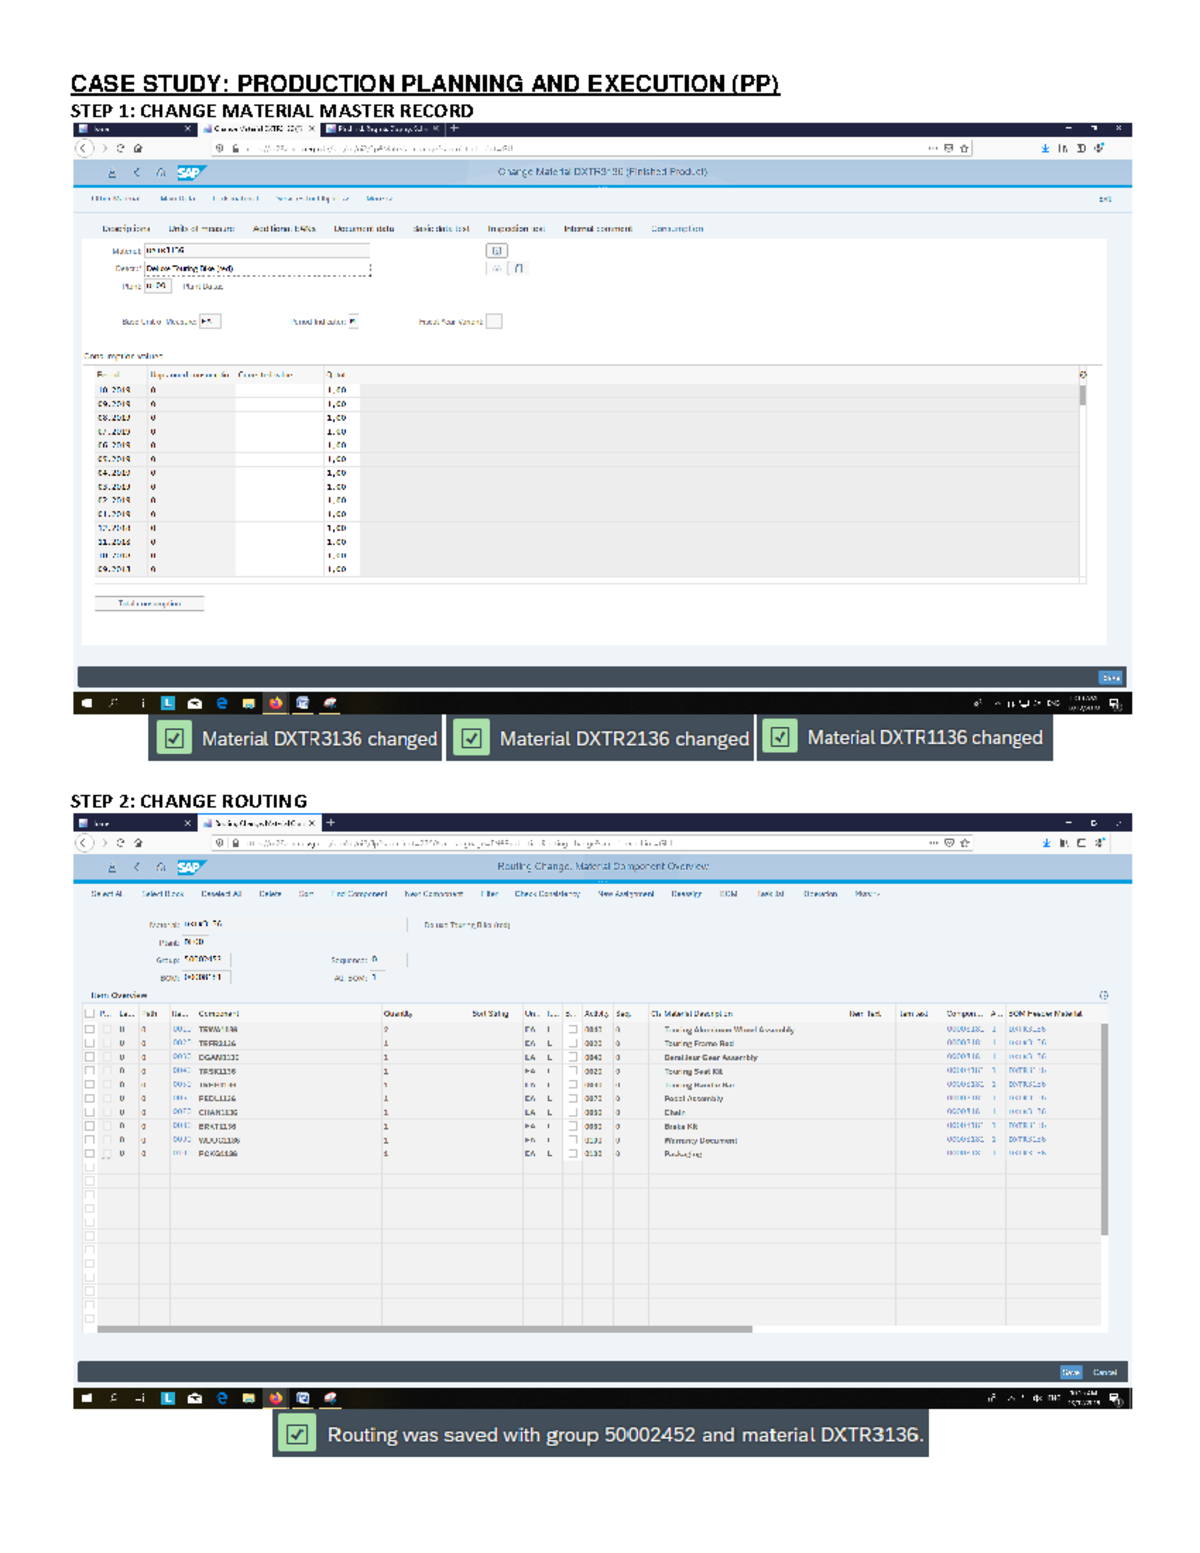Click the home icon in the SAP header
The width and height of the screenshot is (1200, 1553).
(160, 173)
